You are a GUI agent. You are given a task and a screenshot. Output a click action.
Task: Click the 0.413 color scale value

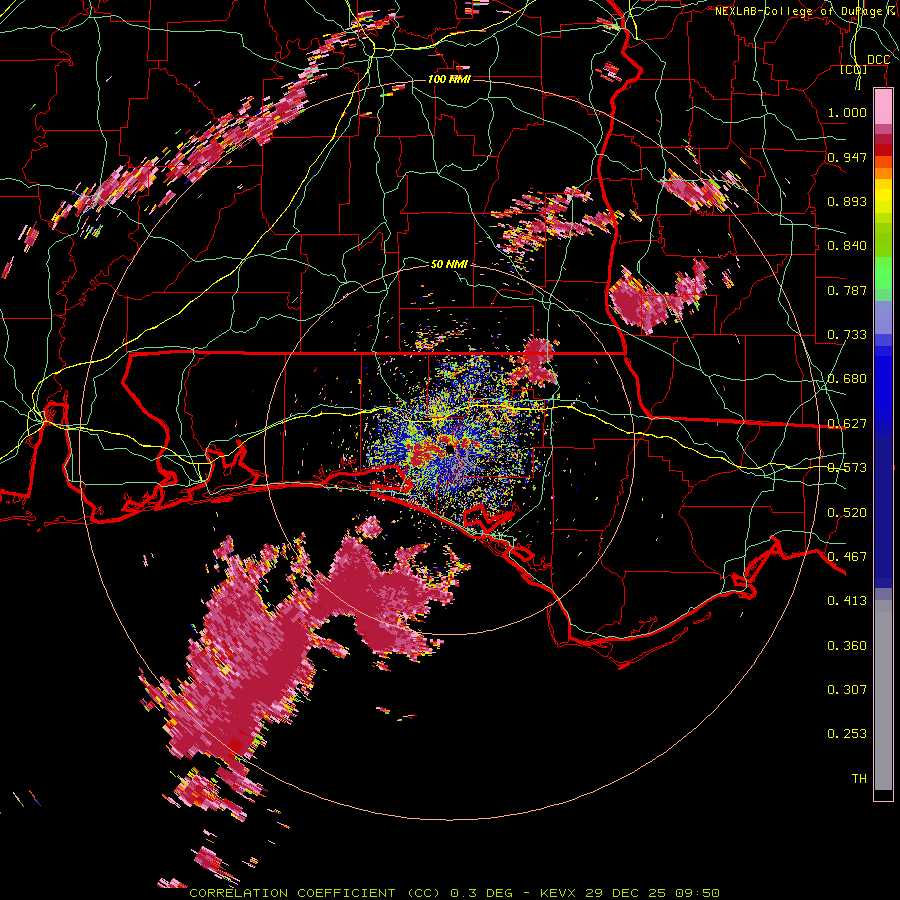click(x=847, y=601)
